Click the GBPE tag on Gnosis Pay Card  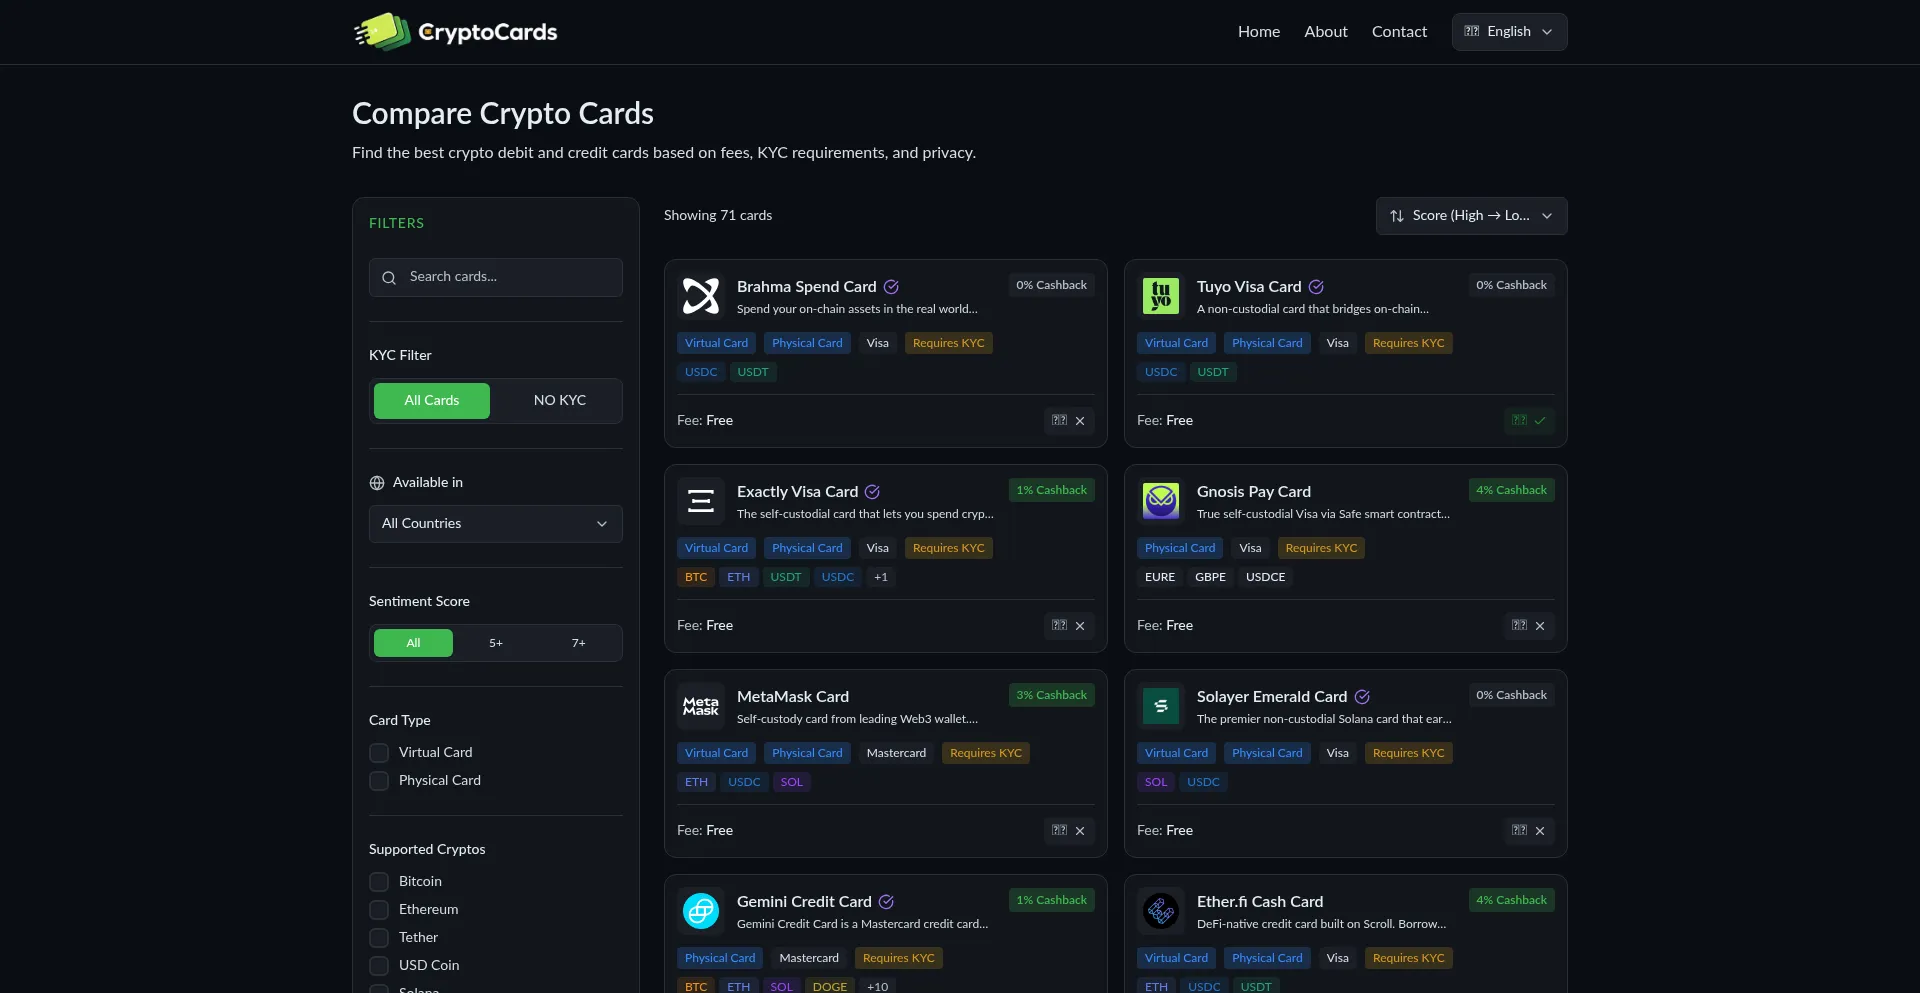click(x=1210, y=577)
